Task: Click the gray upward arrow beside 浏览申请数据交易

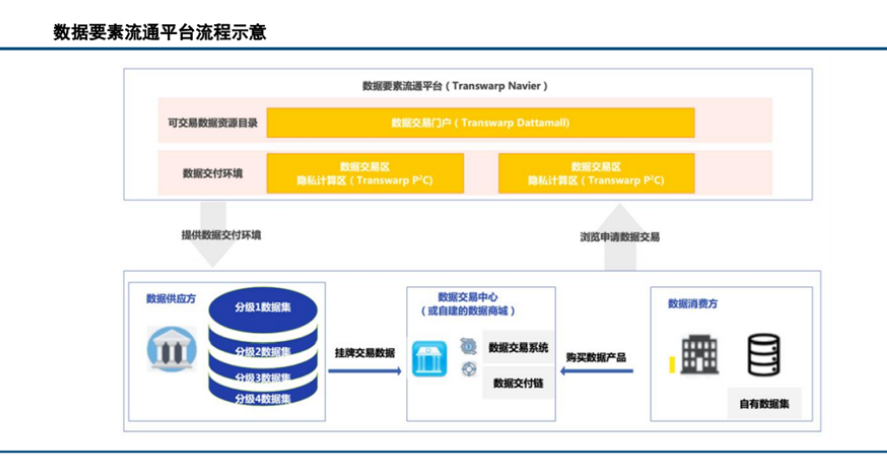Action: (620, 237)
